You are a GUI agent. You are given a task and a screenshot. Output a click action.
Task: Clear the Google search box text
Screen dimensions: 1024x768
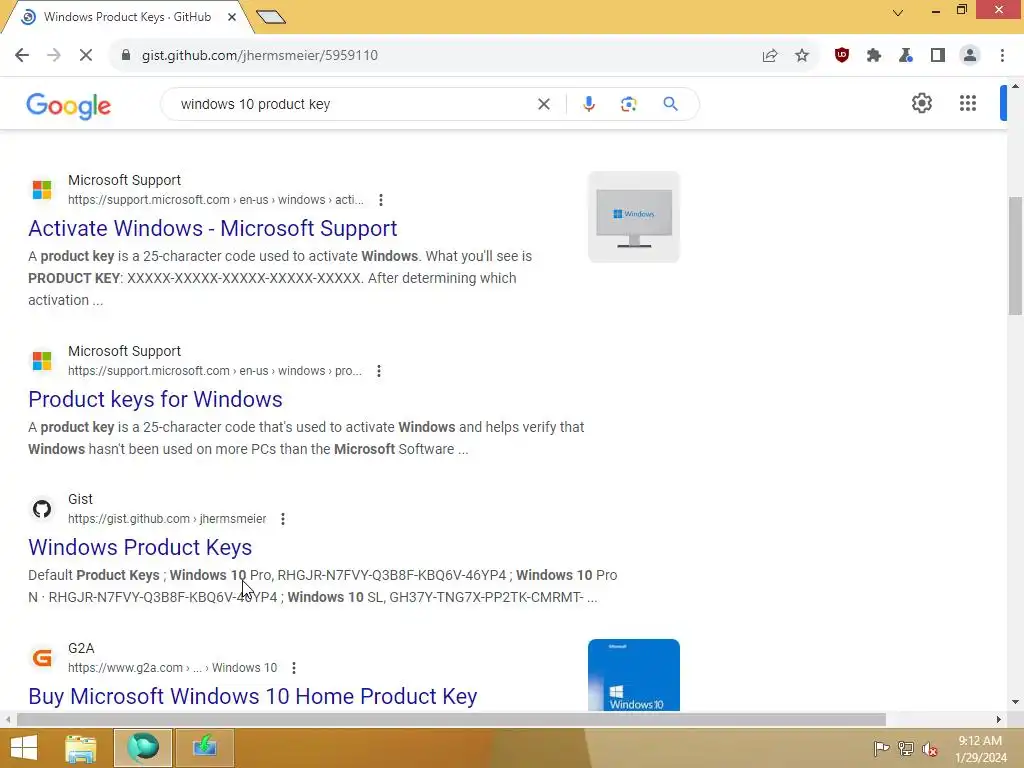(x=543, y=104)
